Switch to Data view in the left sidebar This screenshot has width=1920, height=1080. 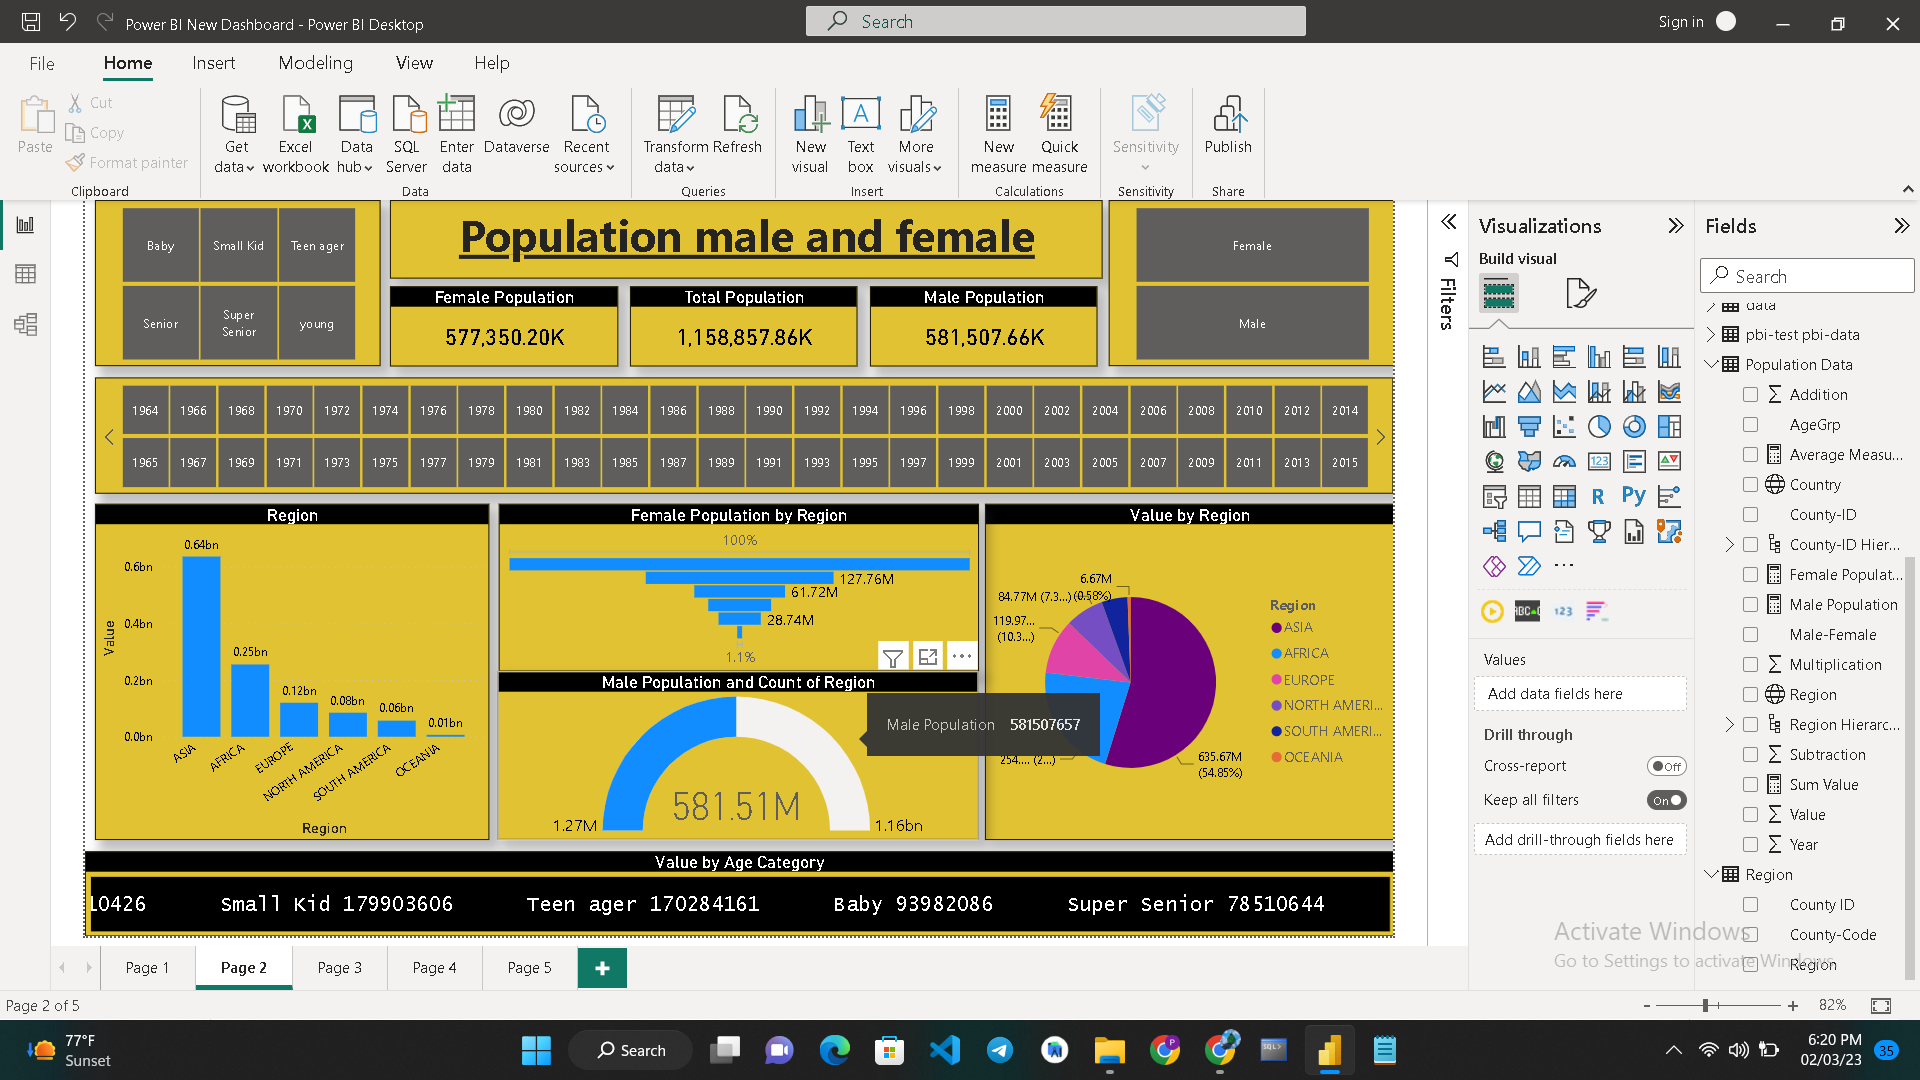tap(26, 273)
